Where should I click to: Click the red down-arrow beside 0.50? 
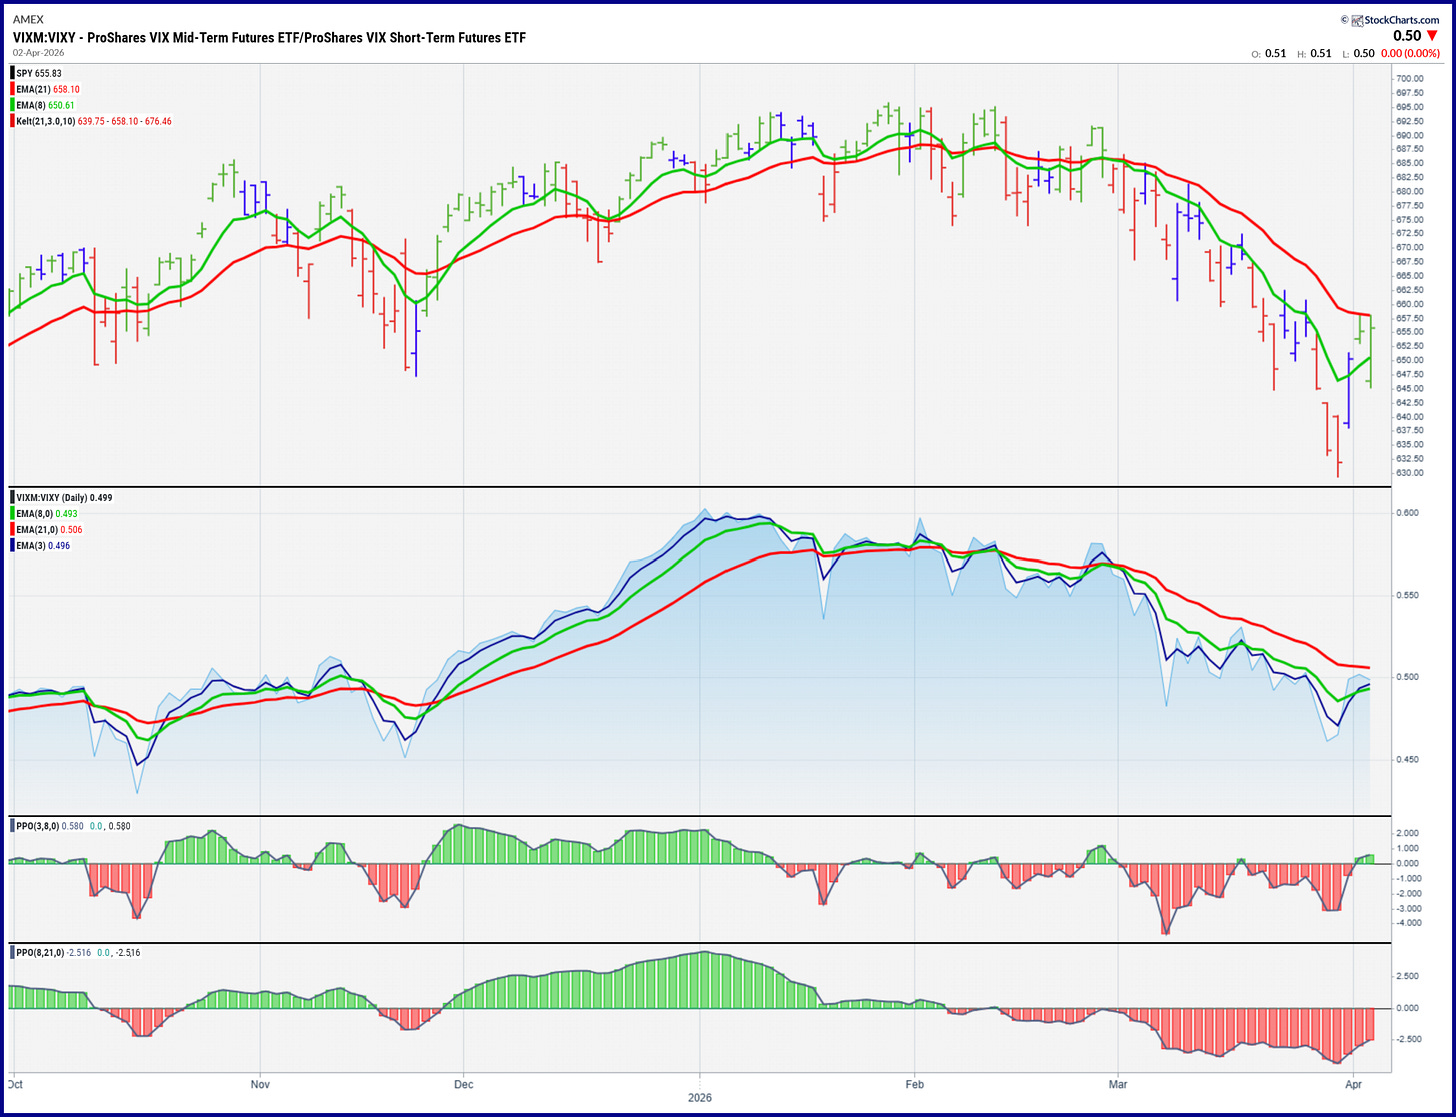1431,36
